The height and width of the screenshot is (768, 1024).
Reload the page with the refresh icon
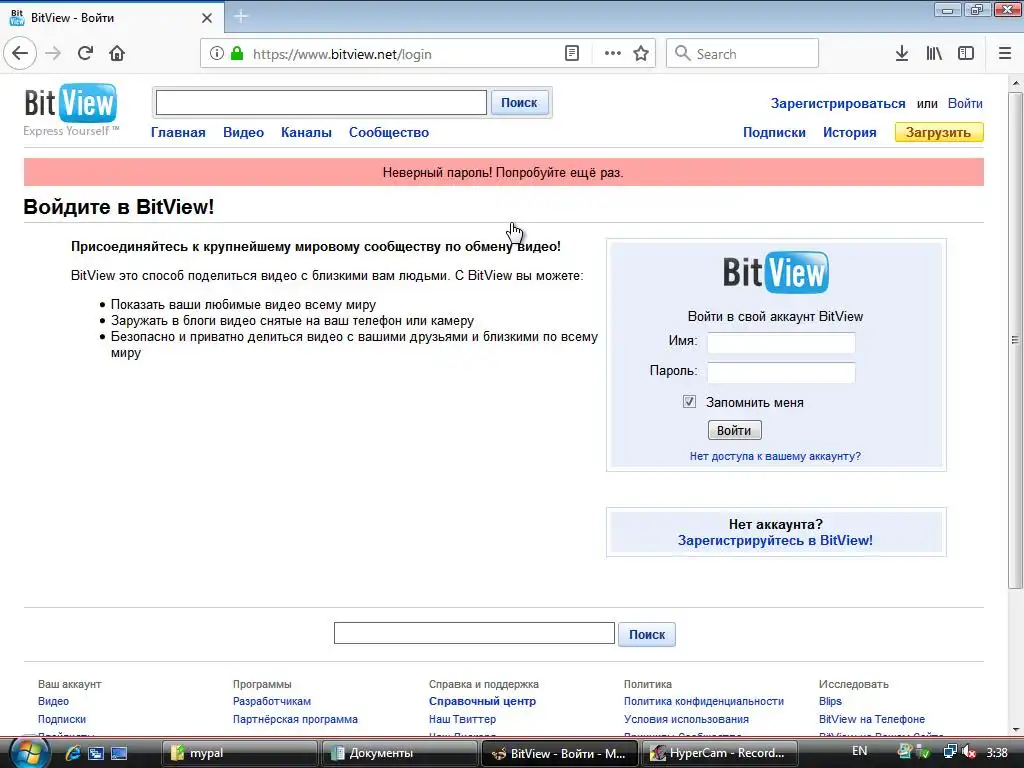point(85,54)
